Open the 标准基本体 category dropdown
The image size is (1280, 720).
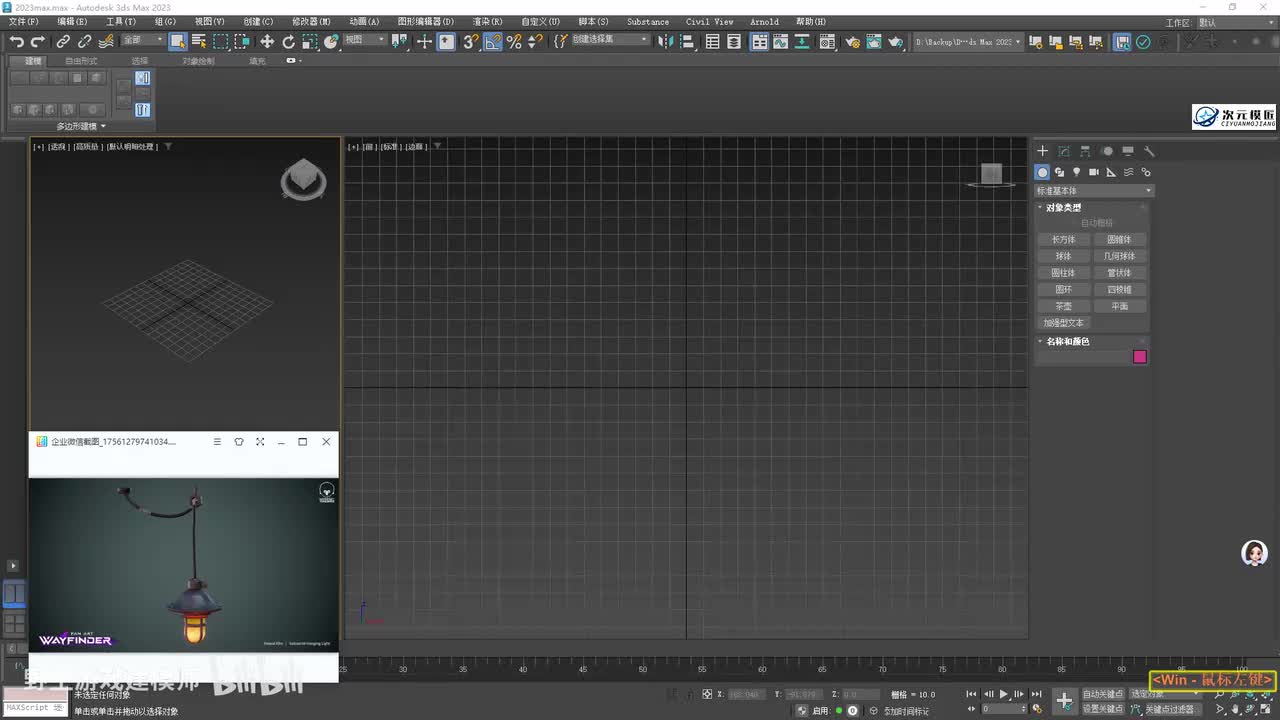[1094, 190]
